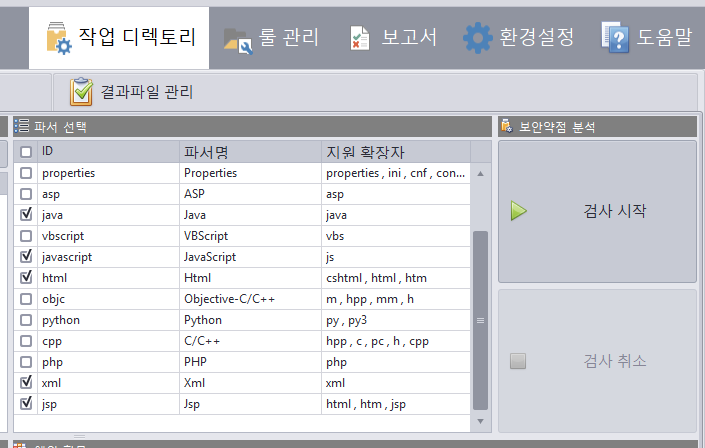705x448 pixels.
Task: Click the green play arrow icon
Action: coord(518,211)
